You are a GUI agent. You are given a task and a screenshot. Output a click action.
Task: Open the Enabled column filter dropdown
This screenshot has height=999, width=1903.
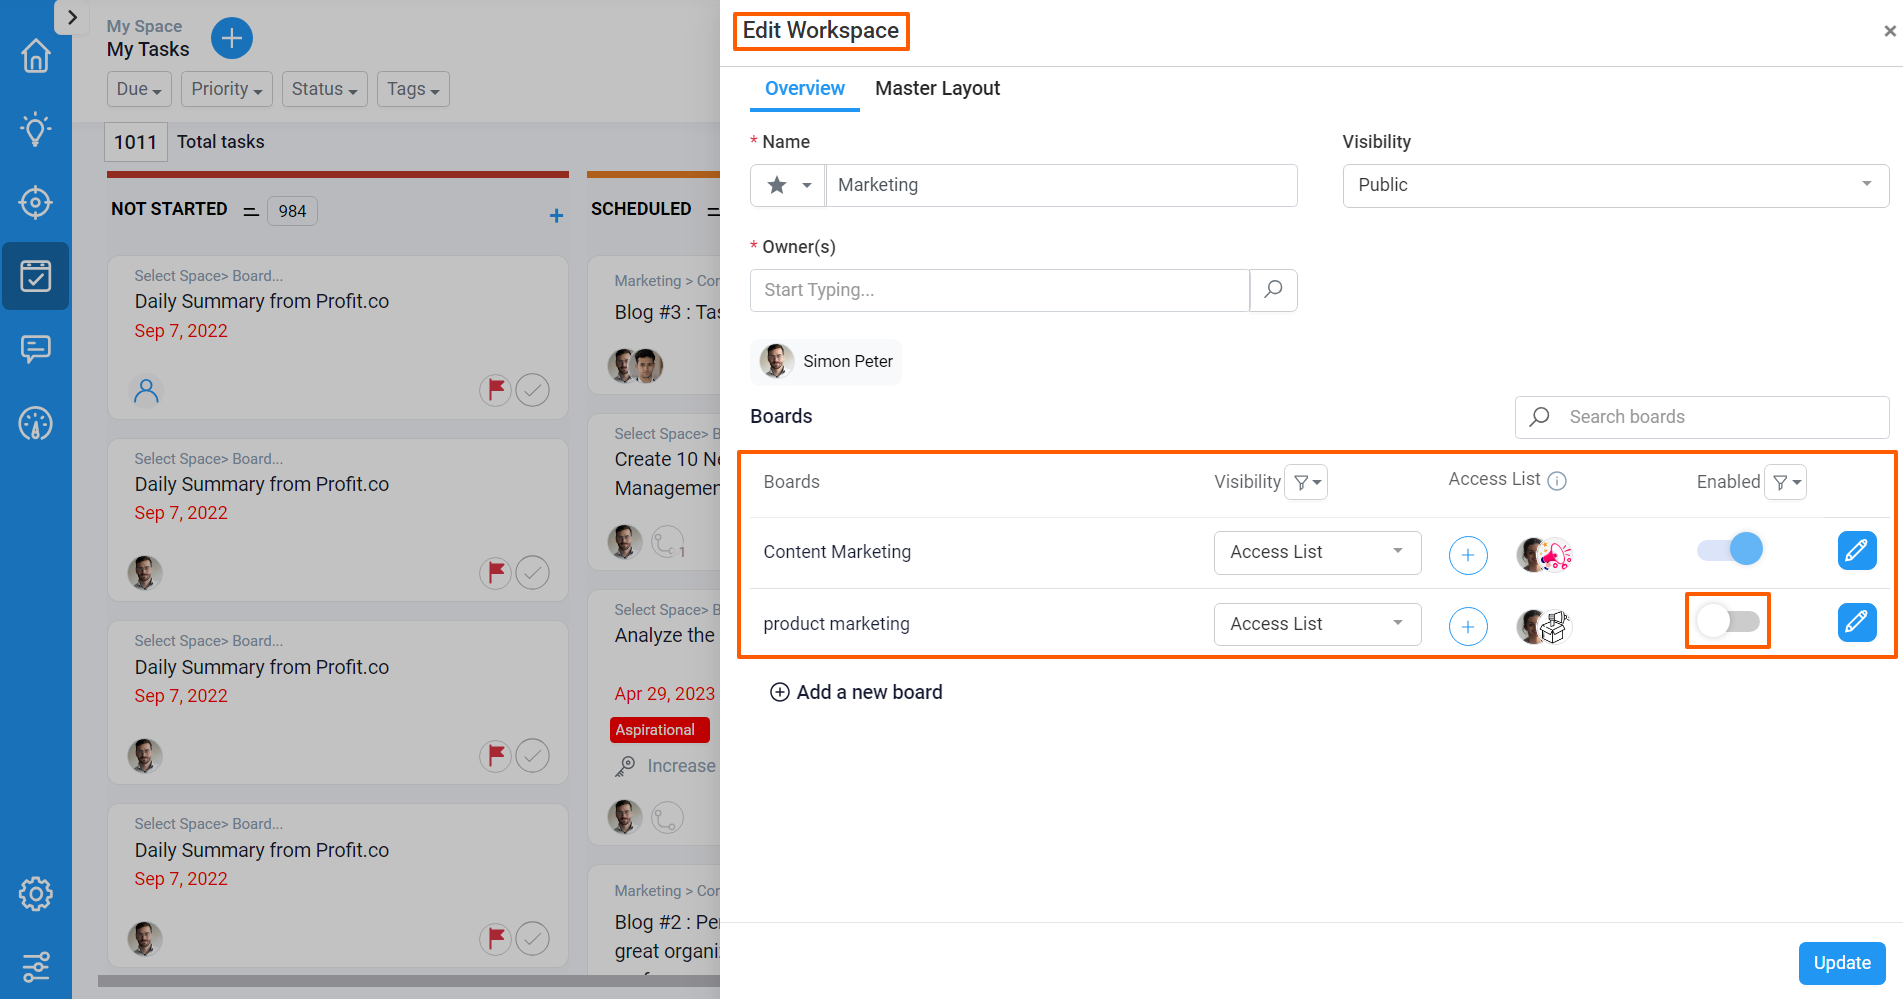[1785, 482]
